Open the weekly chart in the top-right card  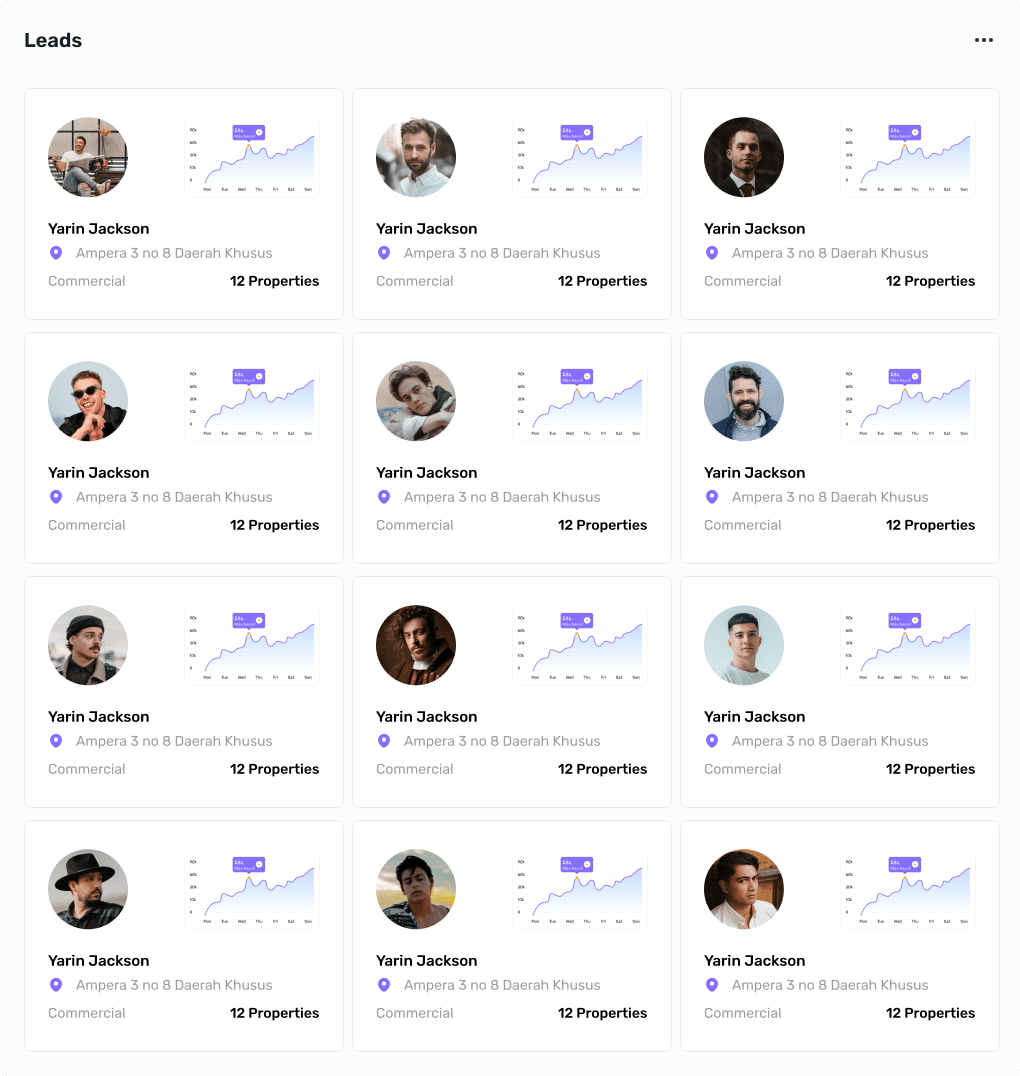point(908,158)
